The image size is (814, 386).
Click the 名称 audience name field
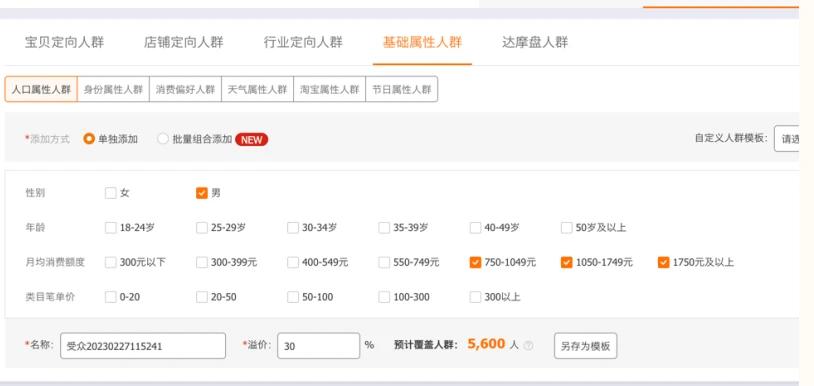[x=143, y=346]
